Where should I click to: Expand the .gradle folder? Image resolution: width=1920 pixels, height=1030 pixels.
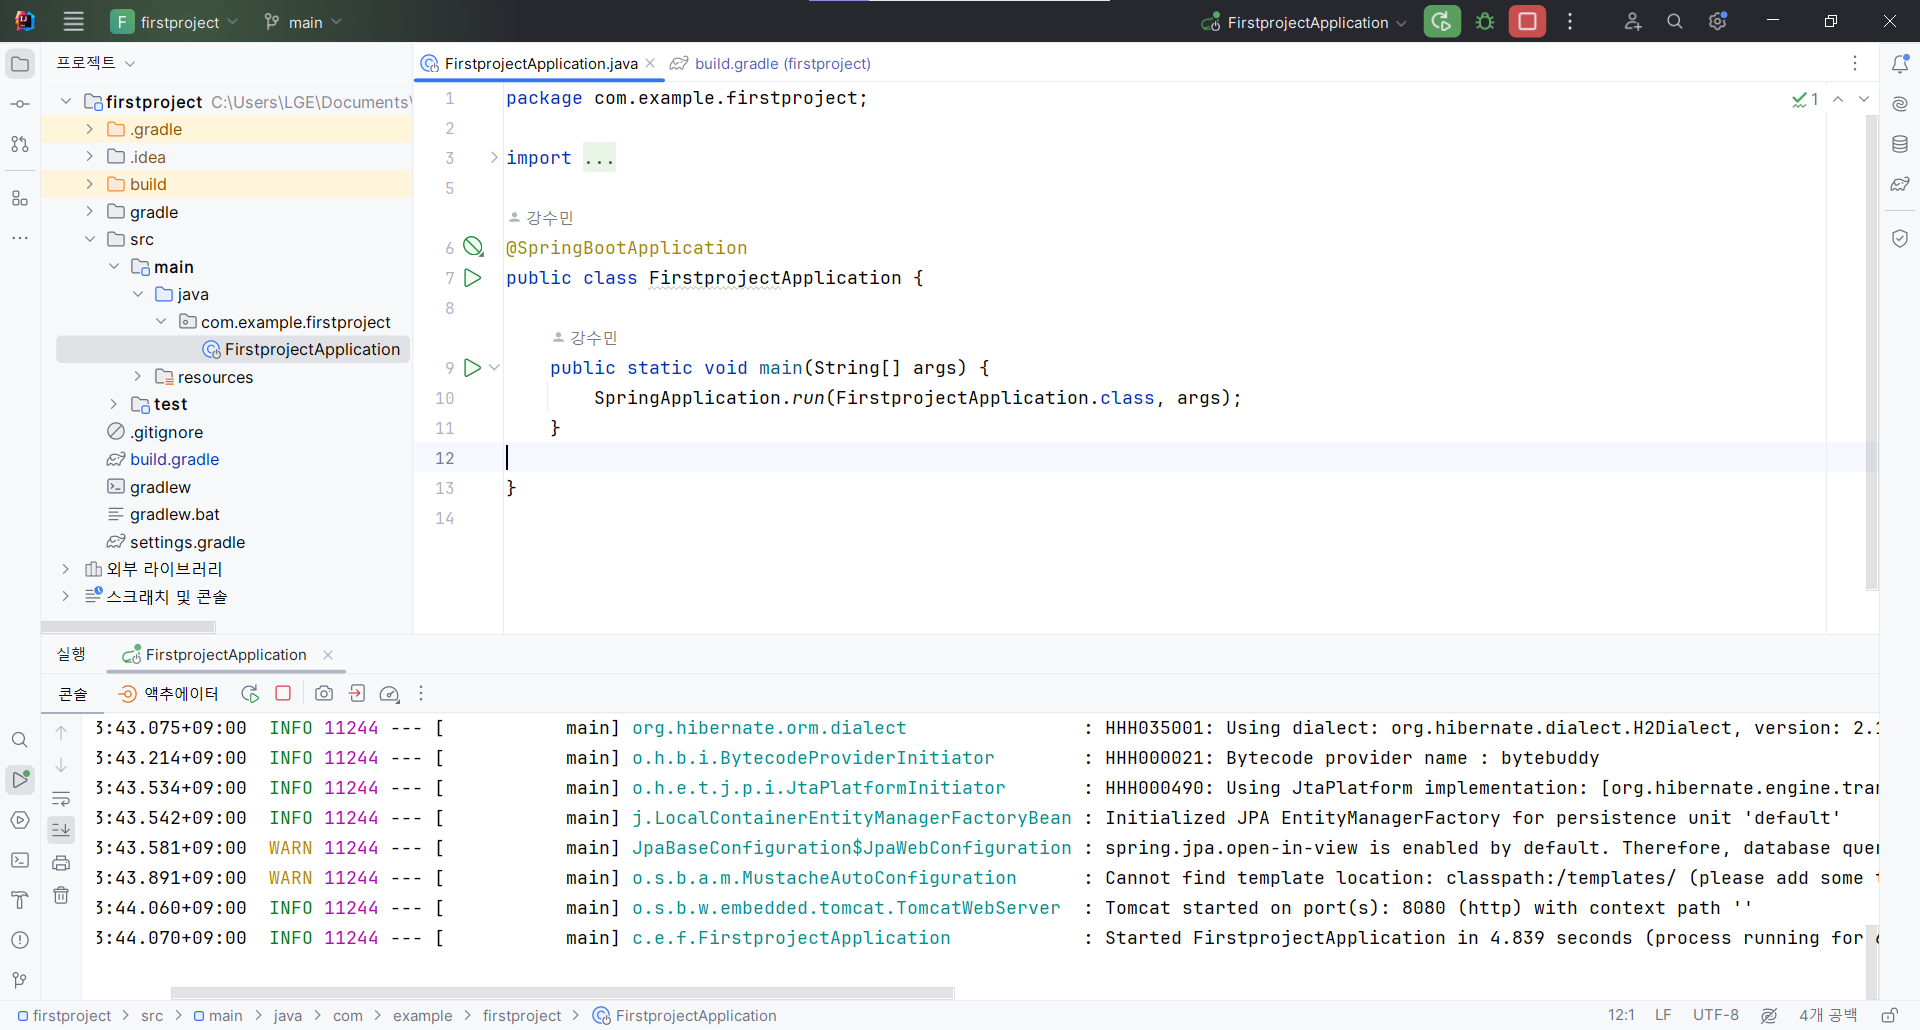tap(89, 129)
